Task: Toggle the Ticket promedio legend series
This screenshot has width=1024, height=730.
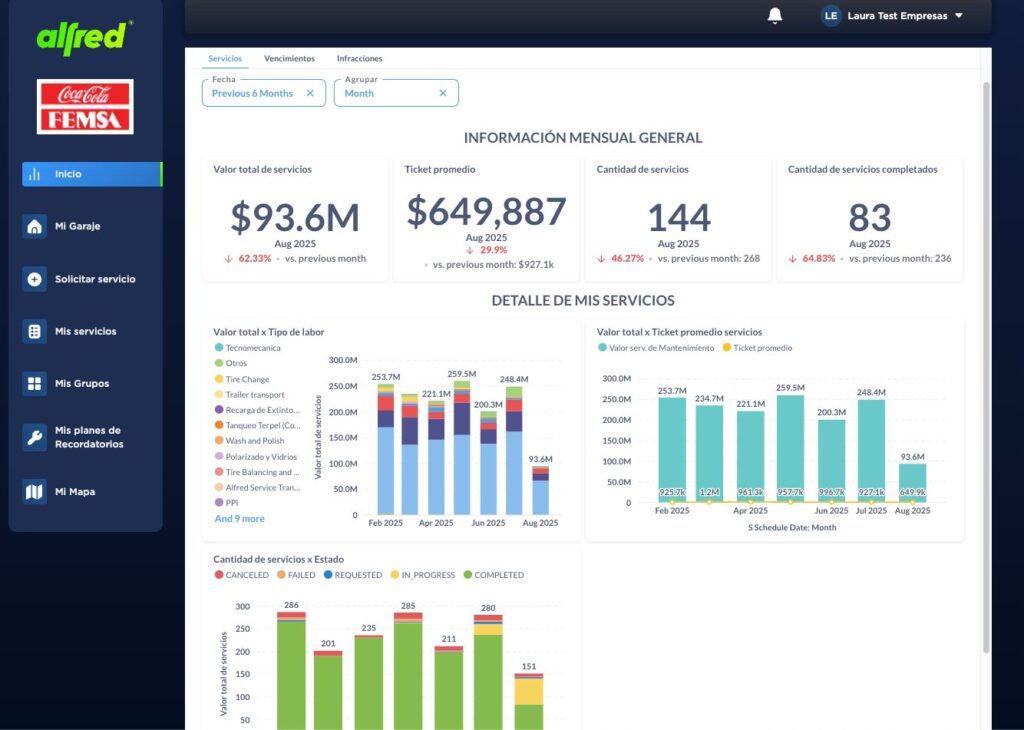Action: [x=758, y=348]
